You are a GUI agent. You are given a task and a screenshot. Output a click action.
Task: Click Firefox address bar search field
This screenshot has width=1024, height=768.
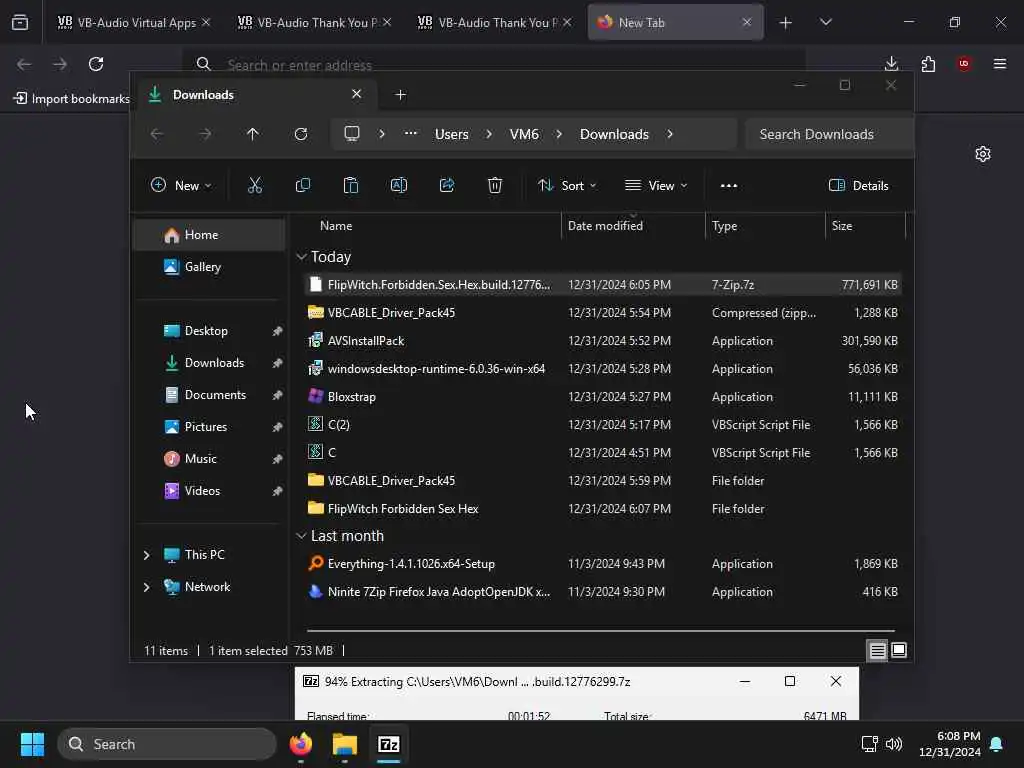tap(493, 65)
